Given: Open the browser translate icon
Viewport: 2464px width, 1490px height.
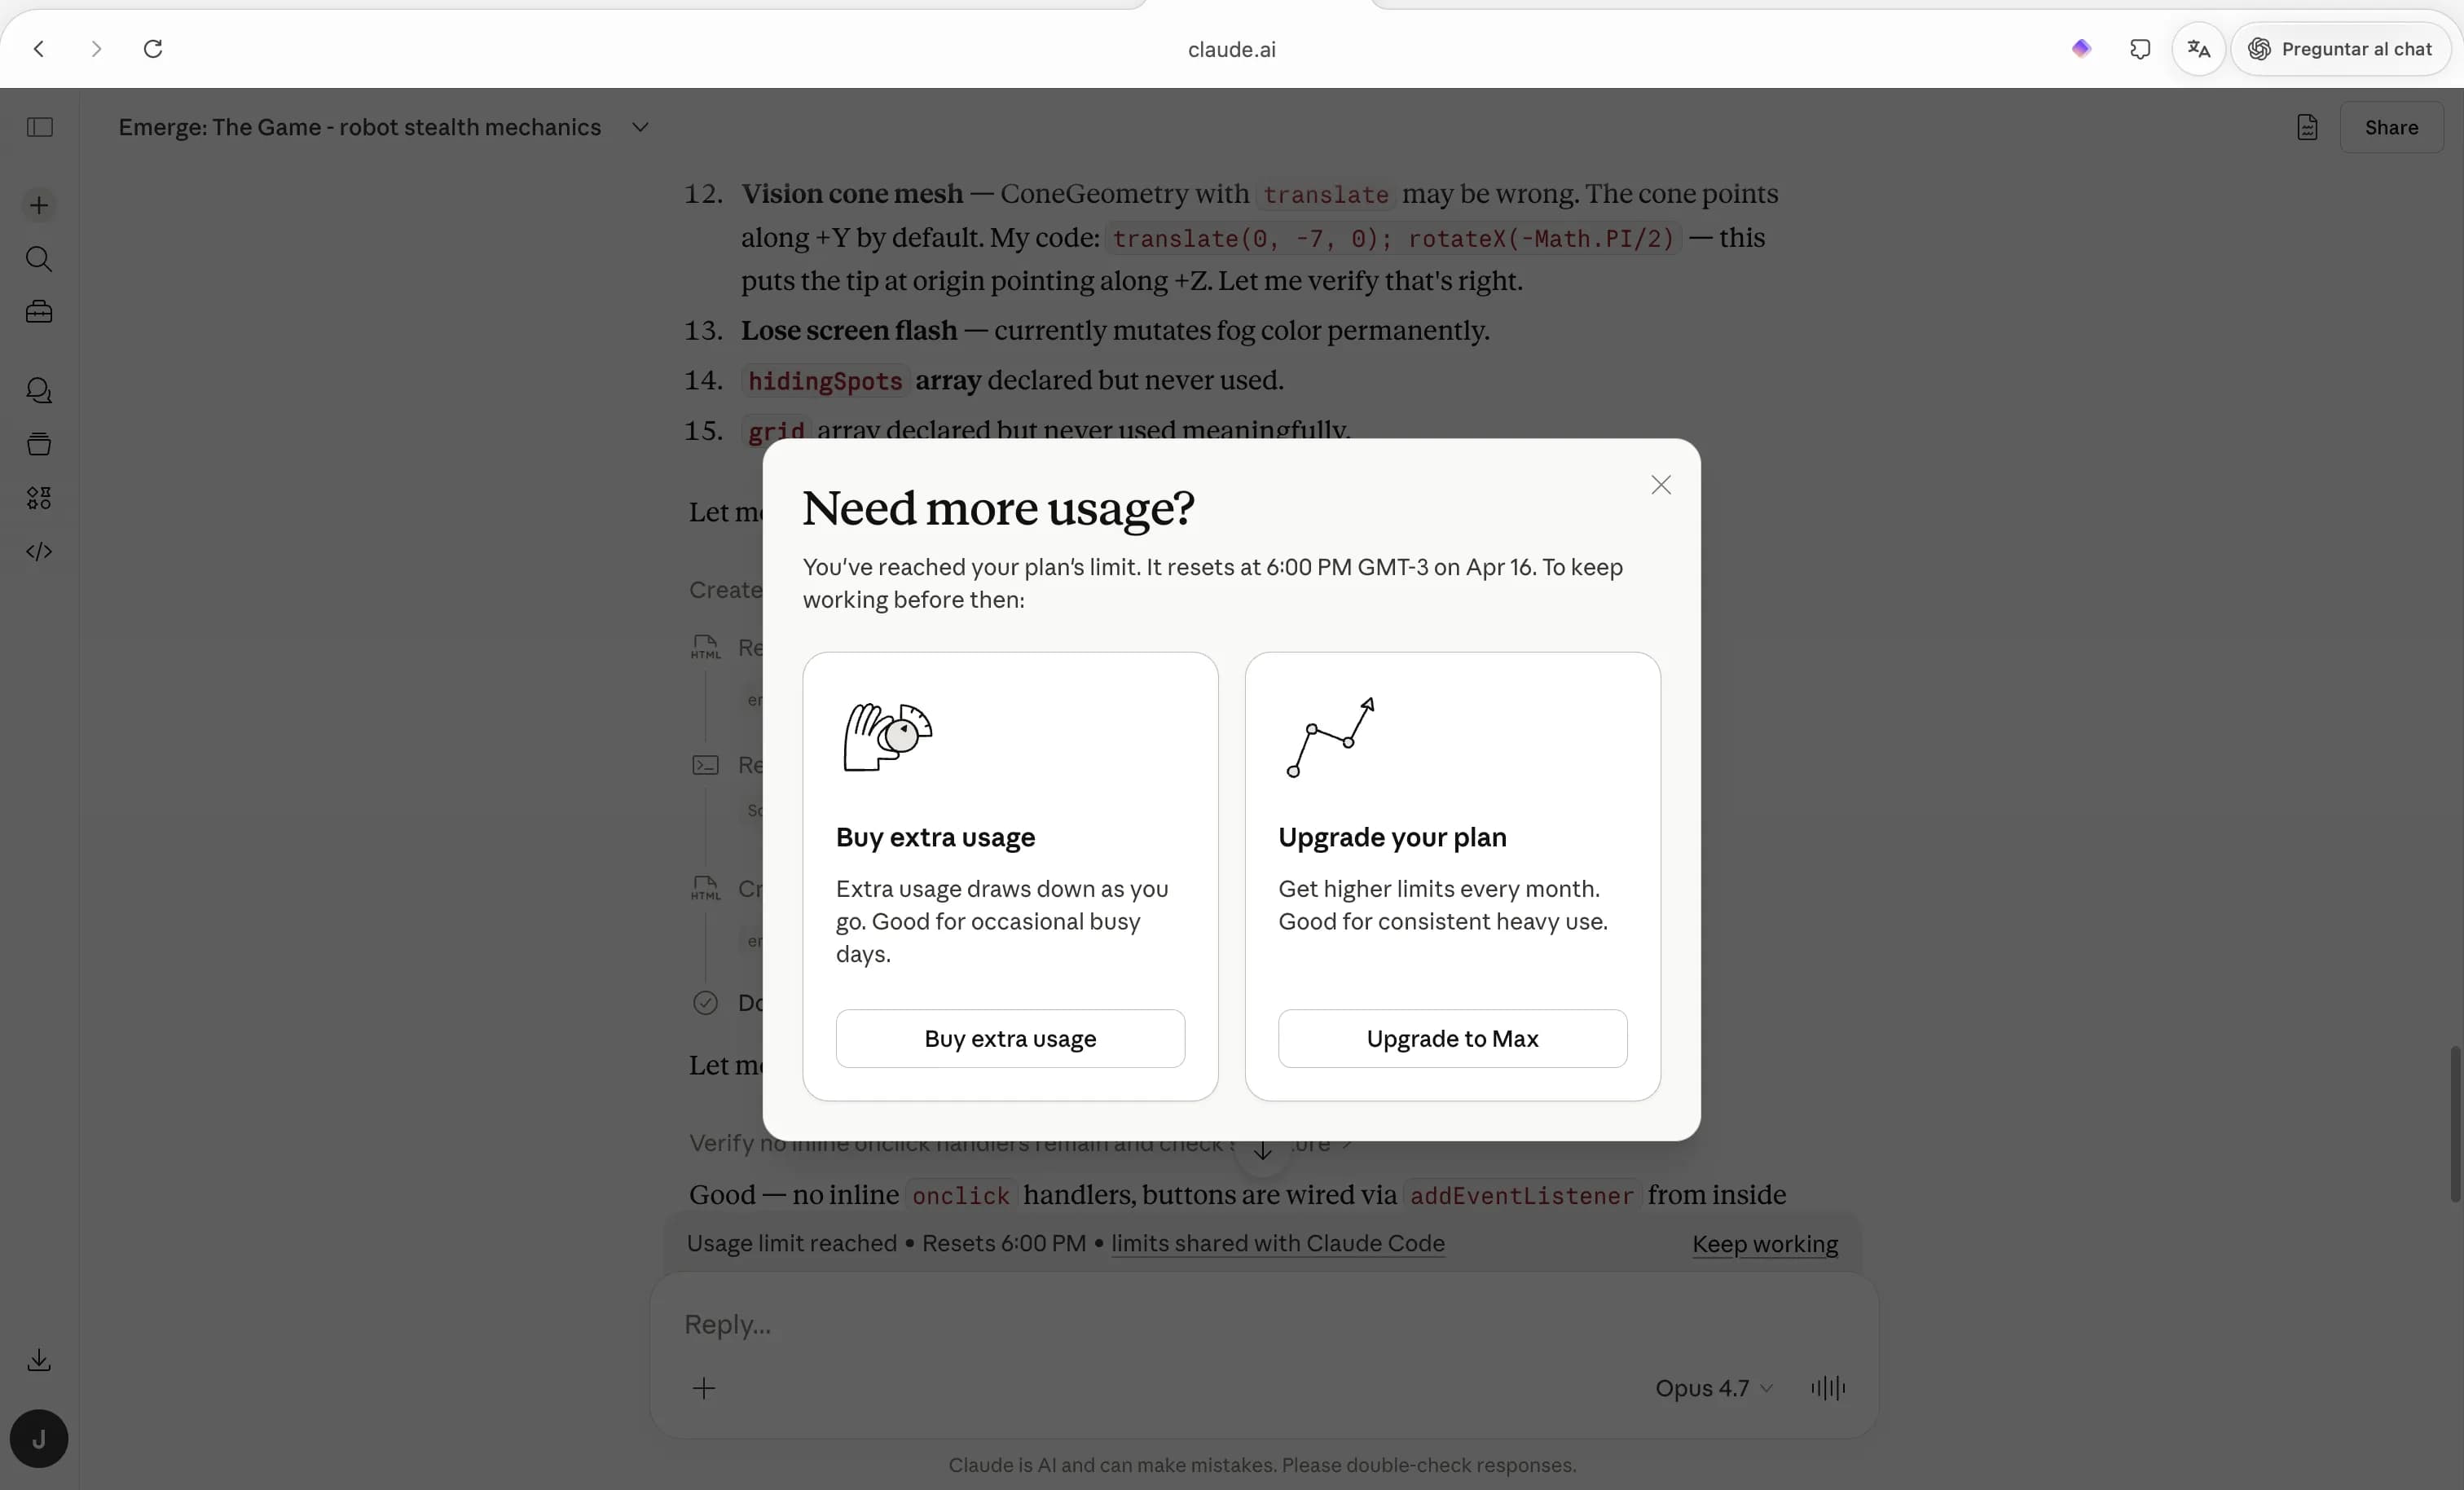Looking at the screenshot, I should pos(2198,49).
